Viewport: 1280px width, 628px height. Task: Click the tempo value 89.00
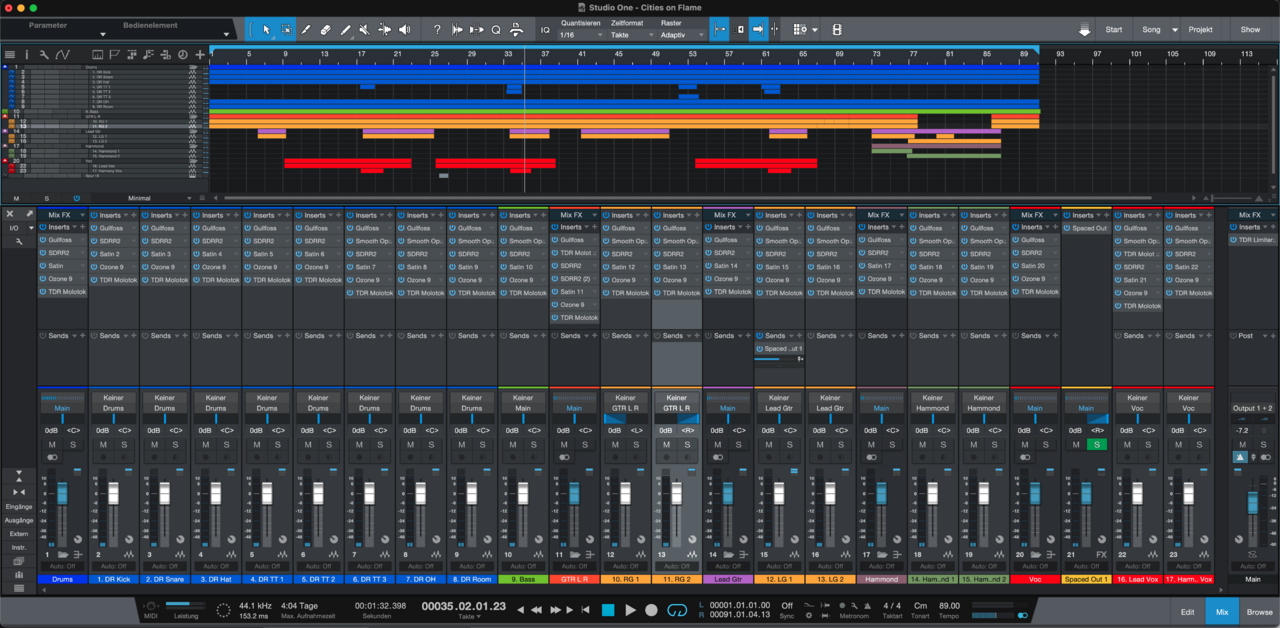click(949, 605)
